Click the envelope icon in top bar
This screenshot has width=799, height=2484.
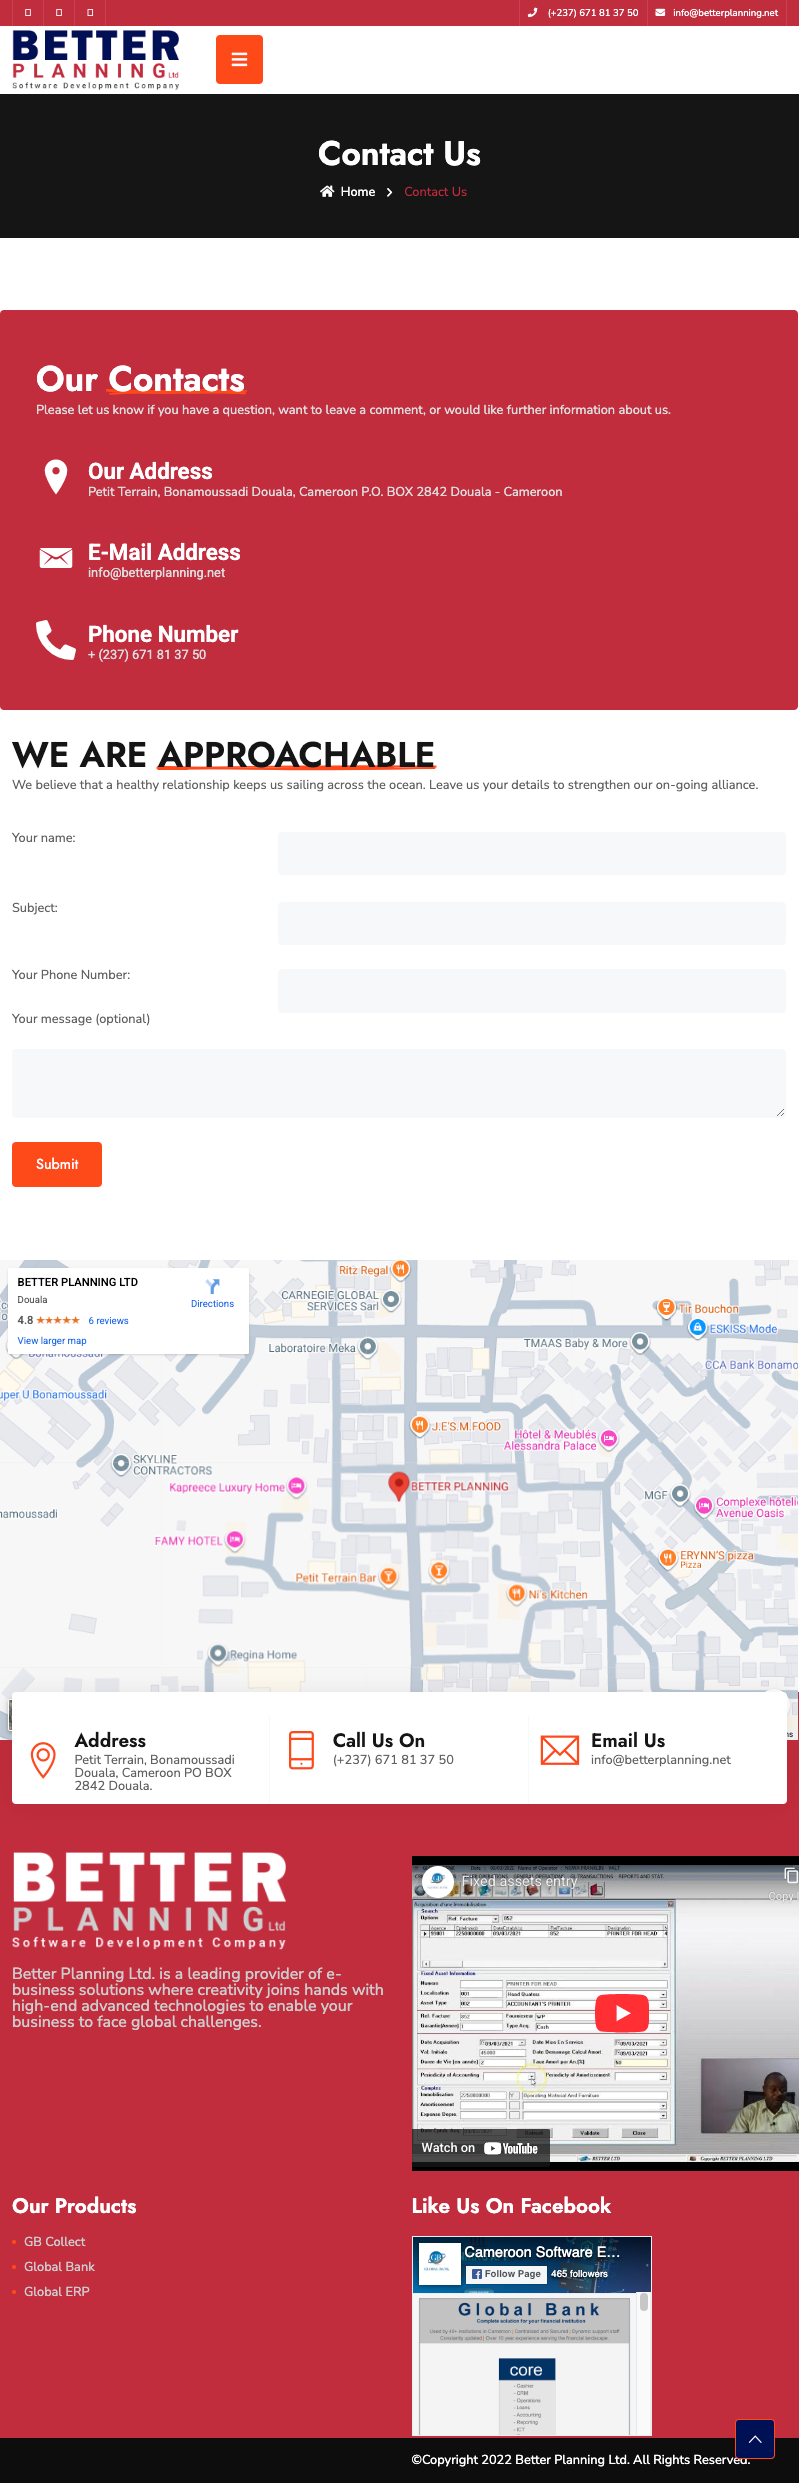(x=660, y=13)
